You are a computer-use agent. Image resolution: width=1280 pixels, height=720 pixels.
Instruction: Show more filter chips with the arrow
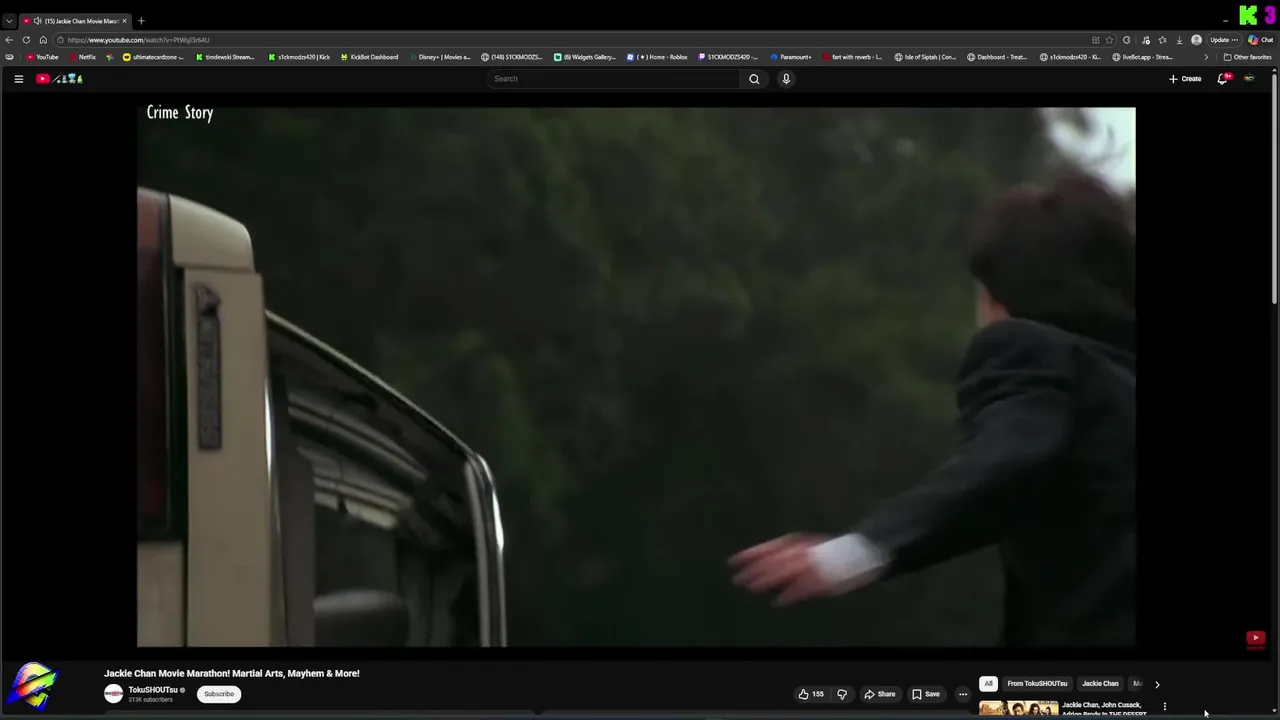1157,684
